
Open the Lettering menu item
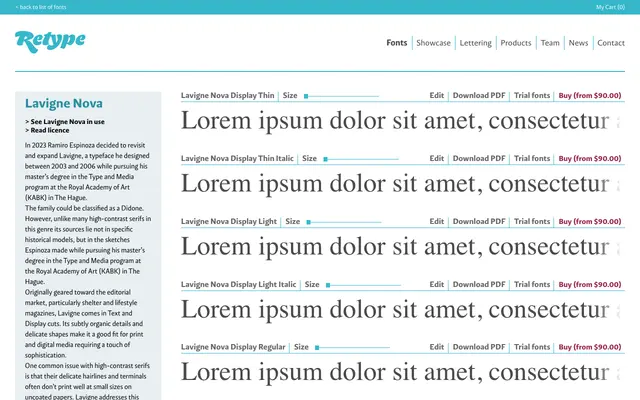coord(476,43)
